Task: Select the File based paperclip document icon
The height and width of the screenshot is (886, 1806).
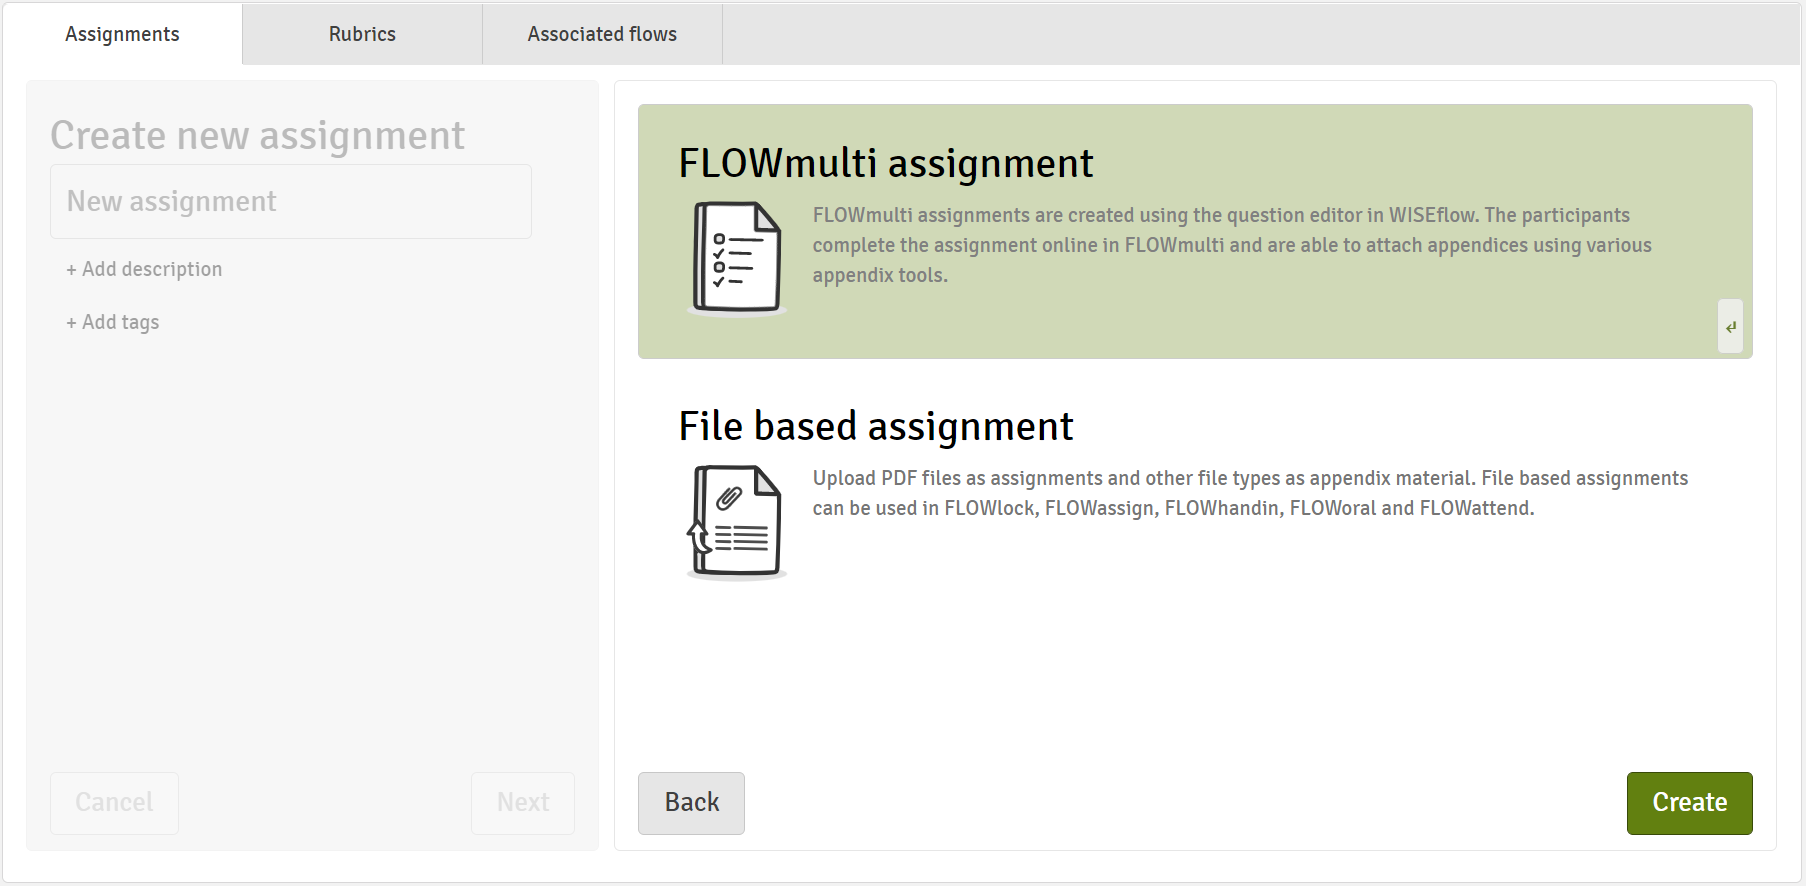Action: (x=737, y=521)
